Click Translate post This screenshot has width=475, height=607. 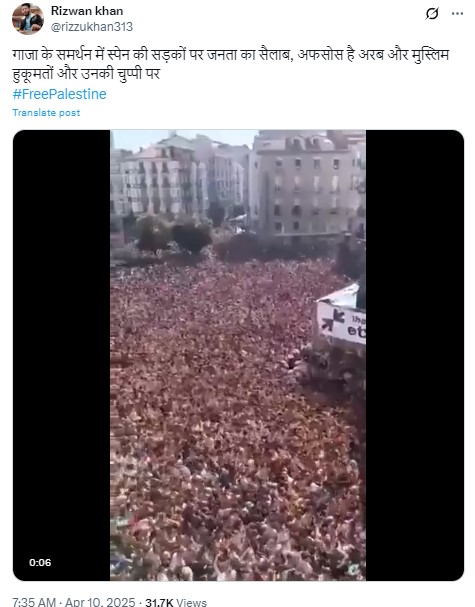(x=46, y=113)
